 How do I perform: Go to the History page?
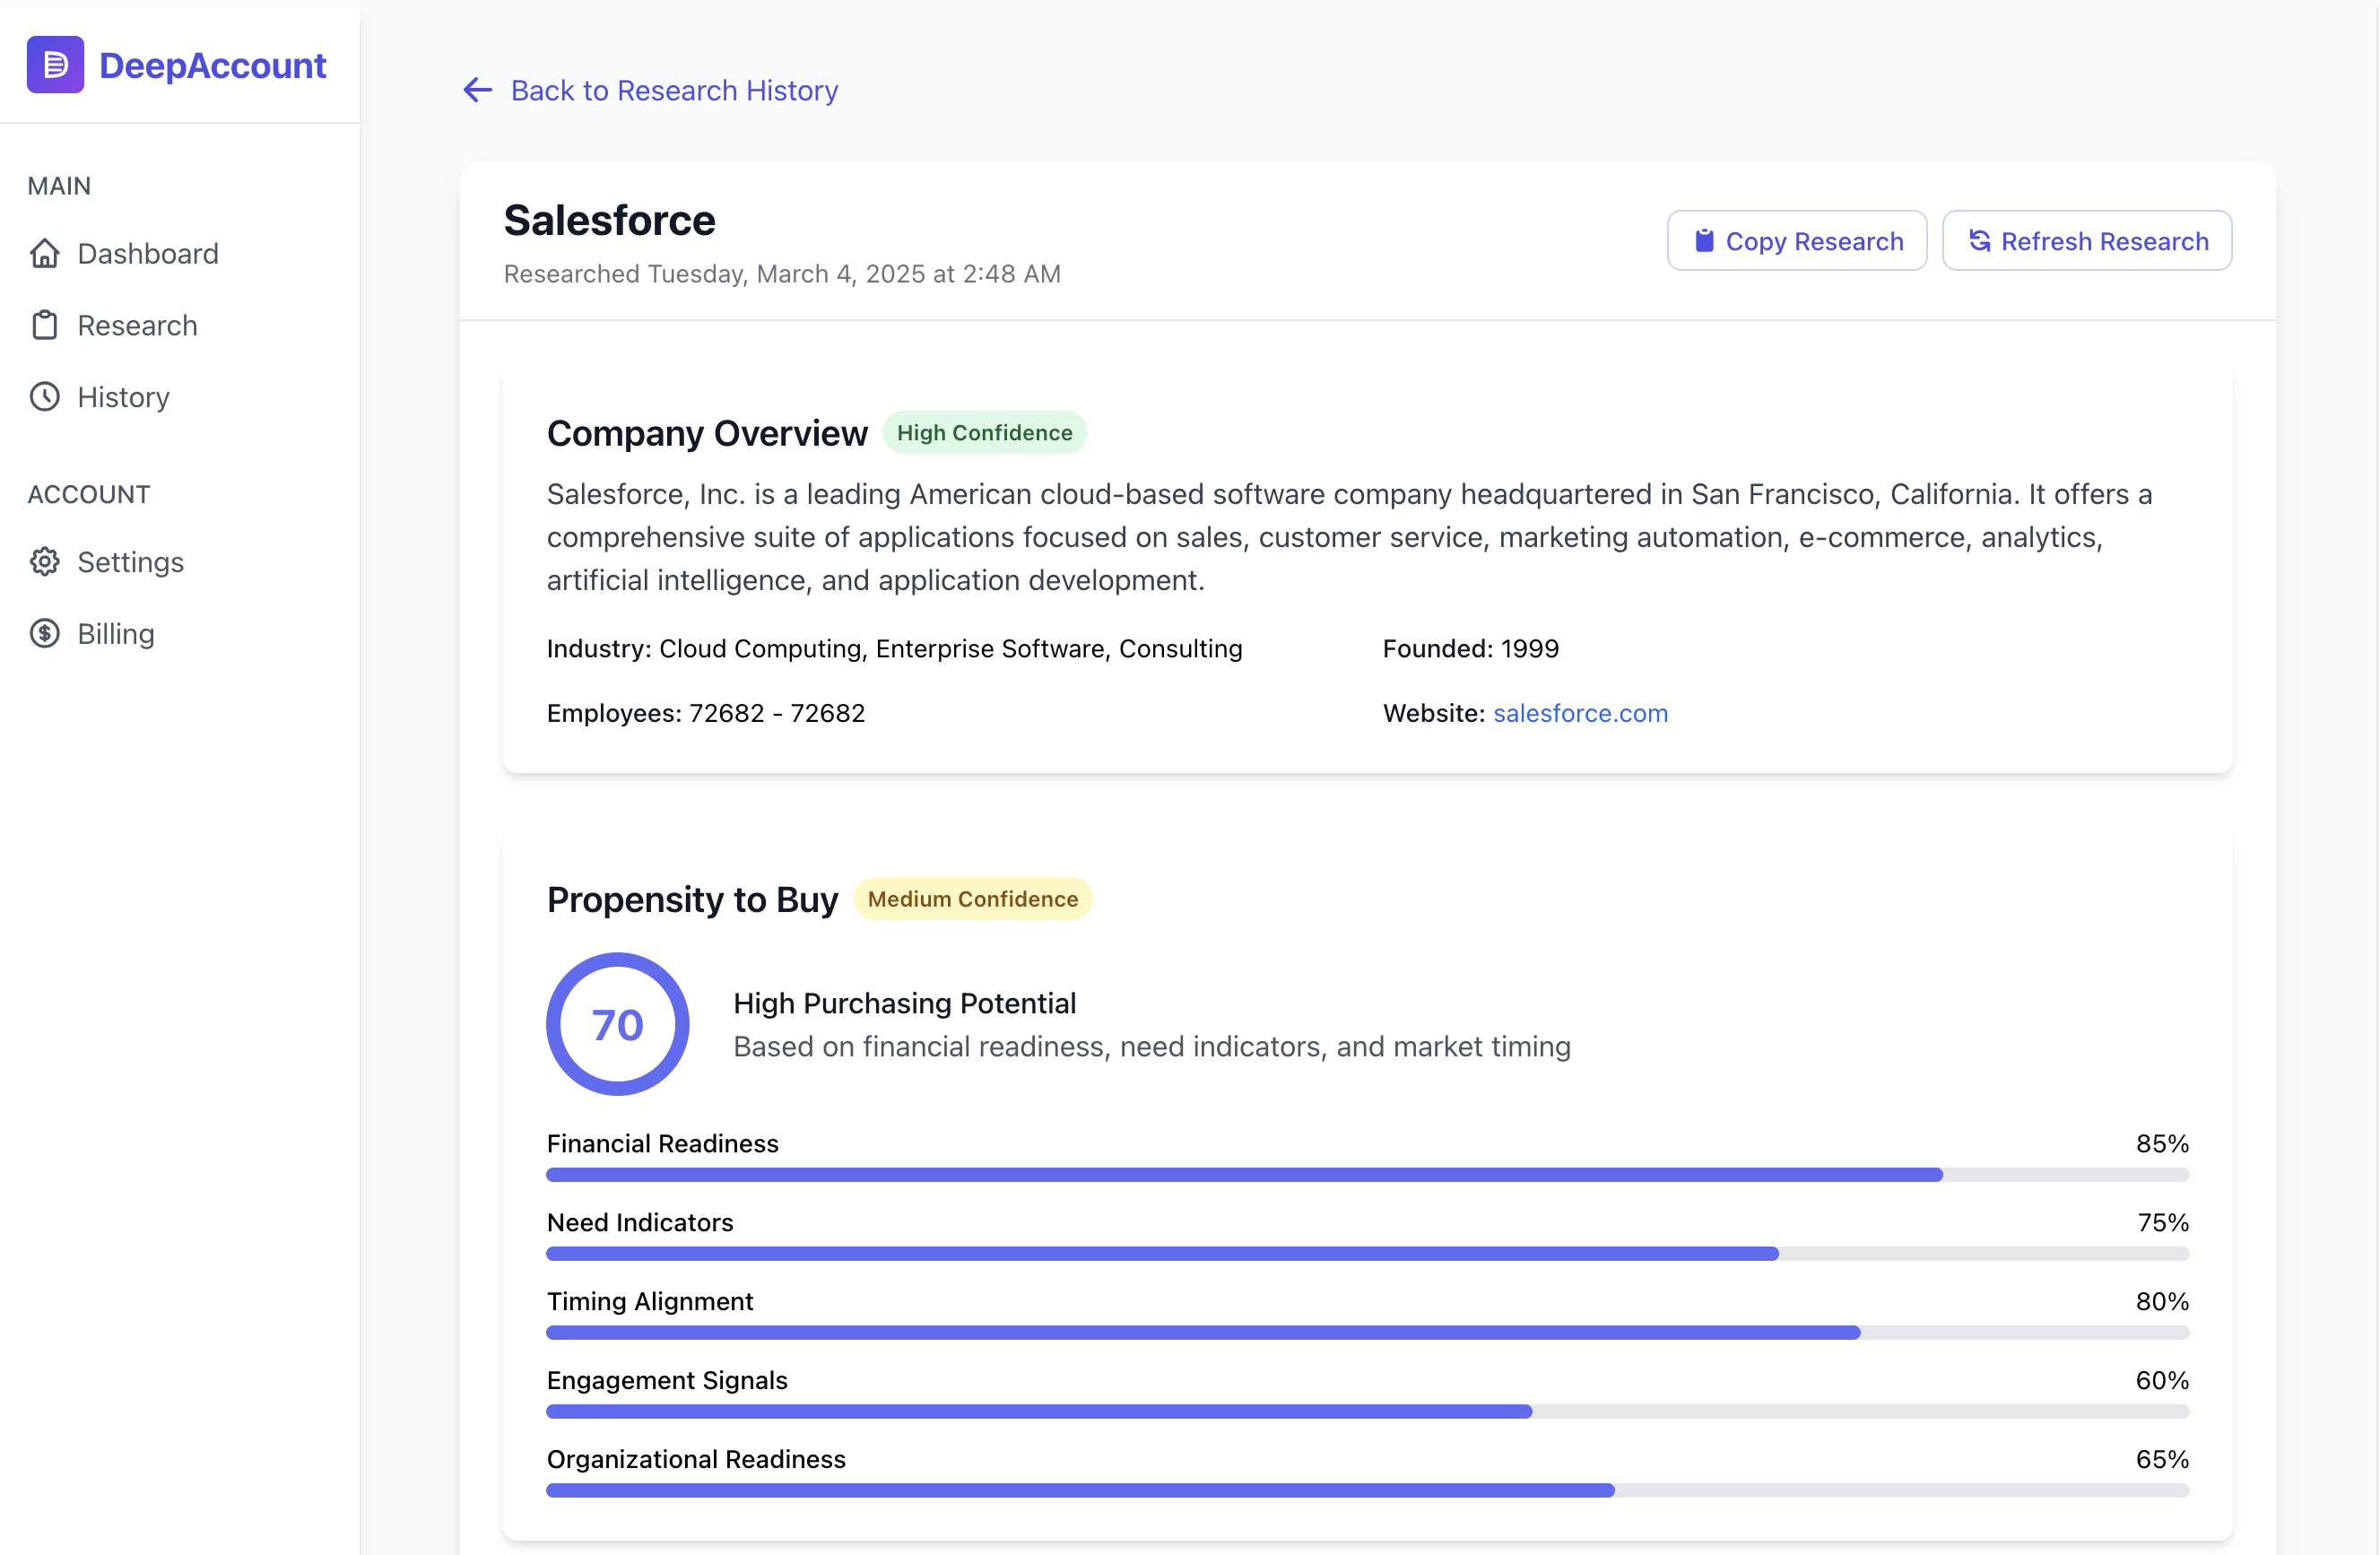coord(123,397)
